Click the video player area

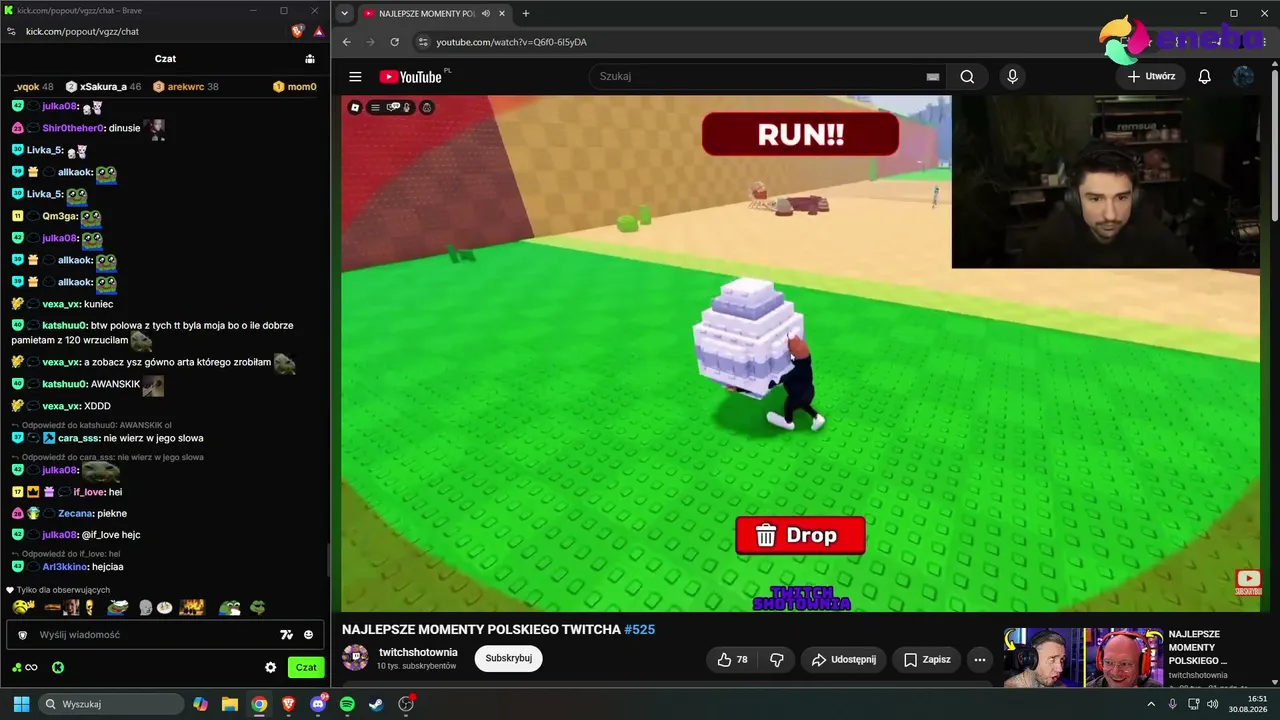click(x=800, y=352)
